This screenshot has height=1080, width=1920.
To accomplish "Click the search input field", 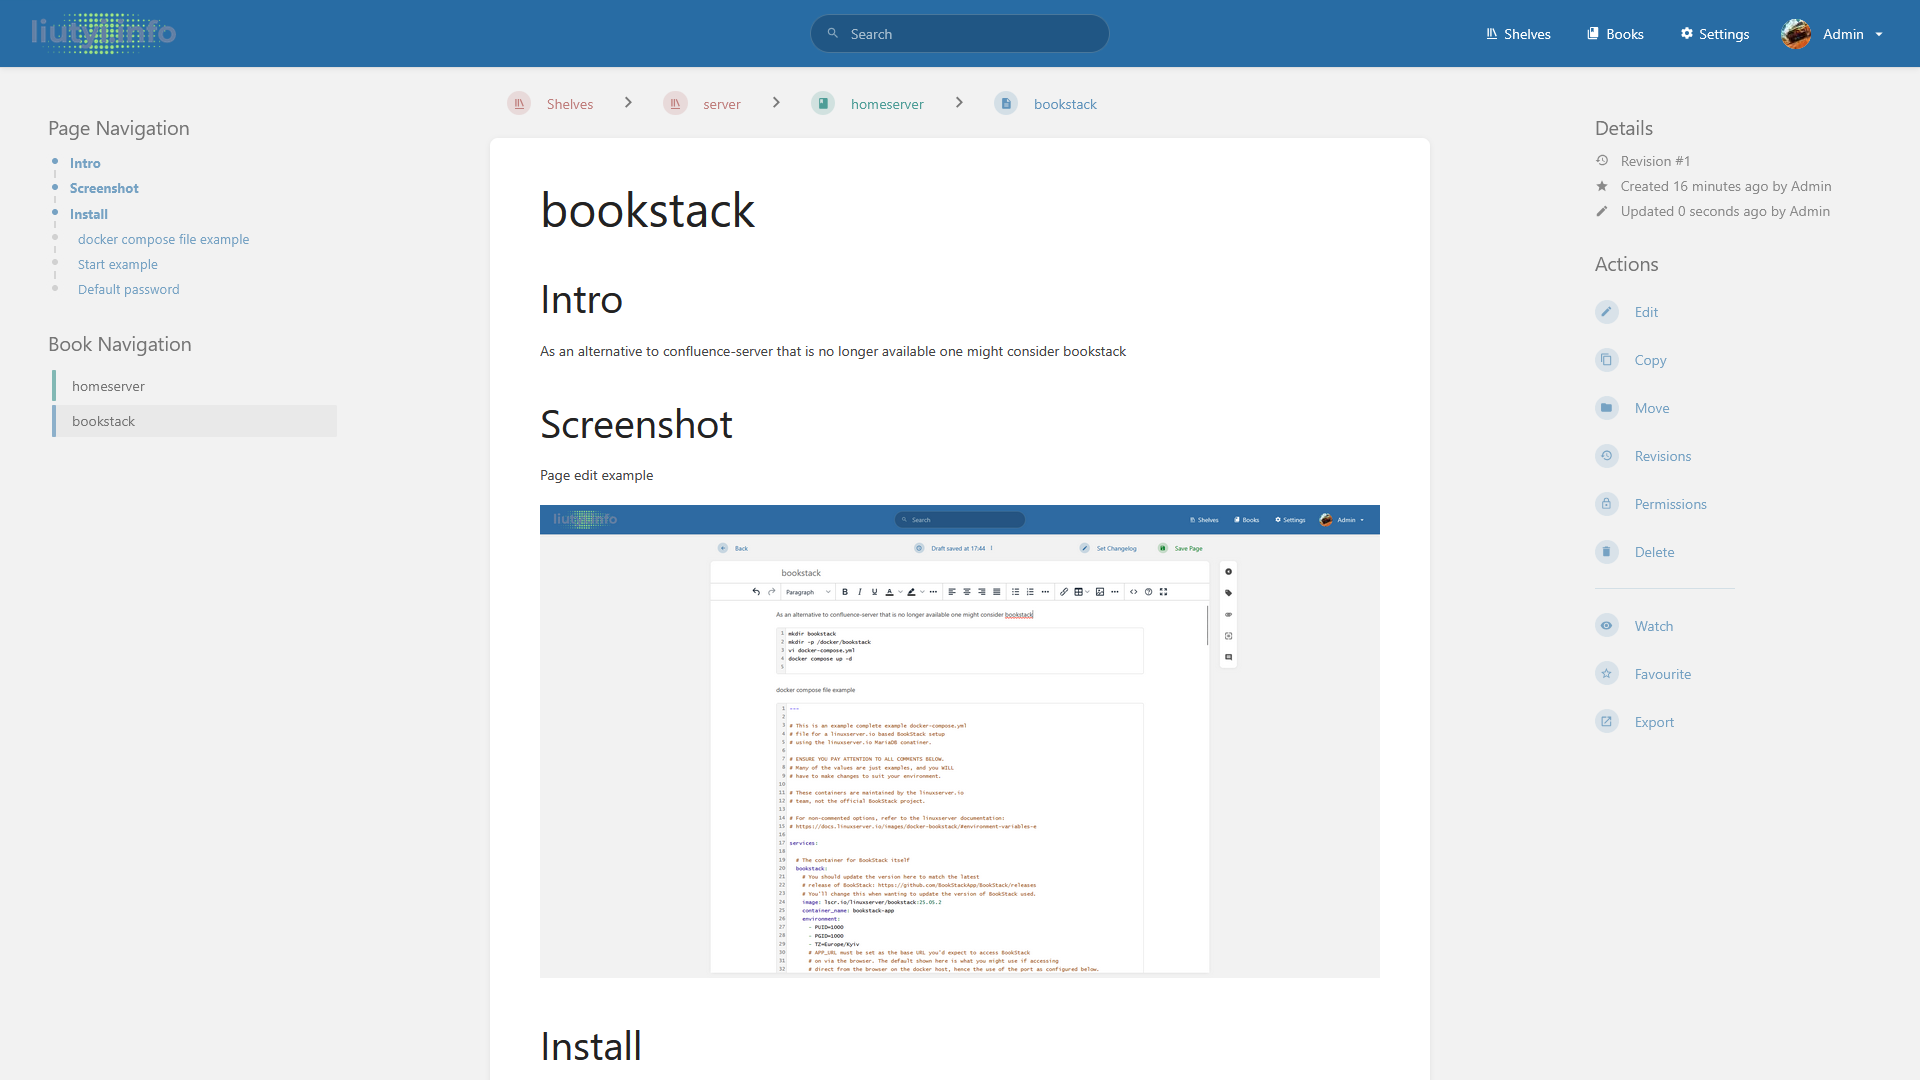I will 960,34.
